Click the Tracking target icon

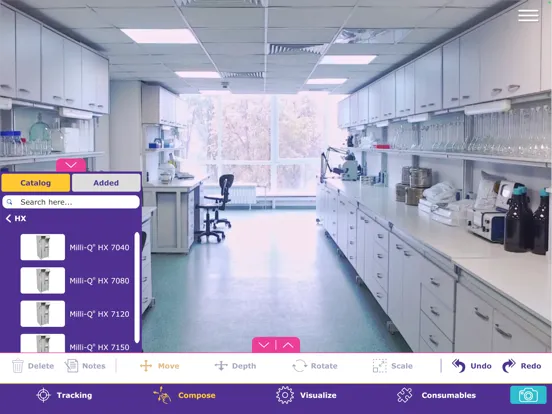pos(43,395)
